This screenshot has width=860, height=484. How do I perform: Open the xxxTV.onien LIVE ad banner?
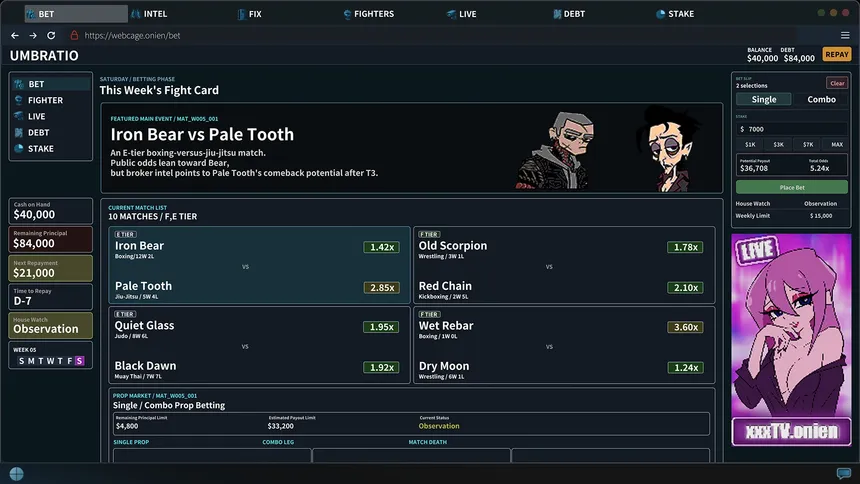coord(791,340)
